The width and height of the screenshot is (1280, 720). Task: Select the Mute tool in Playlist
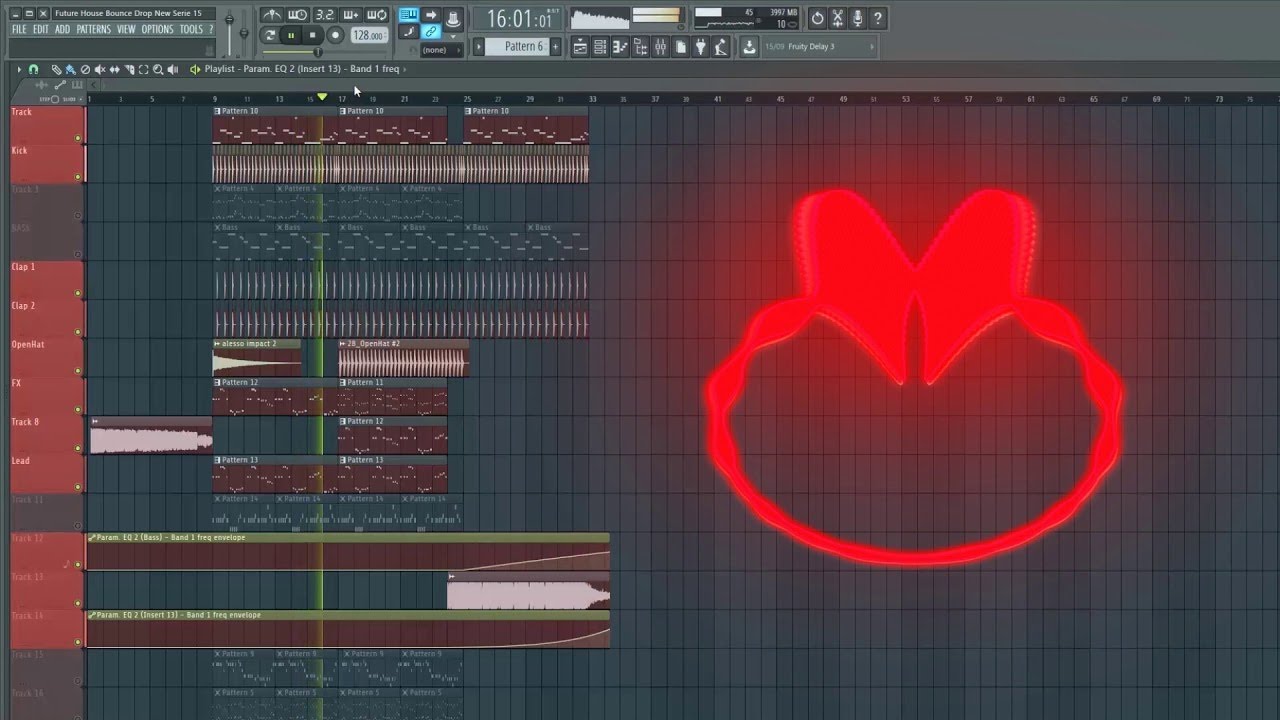pyautogui.click(x=99, y=69)
